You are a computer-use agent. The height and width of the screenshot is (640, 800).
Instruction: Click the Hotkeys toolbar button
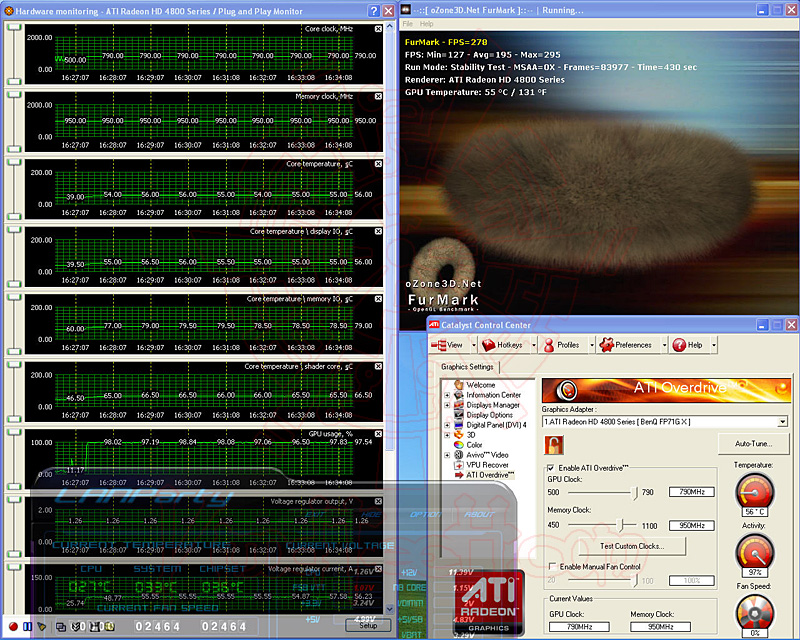coord(503,345)
